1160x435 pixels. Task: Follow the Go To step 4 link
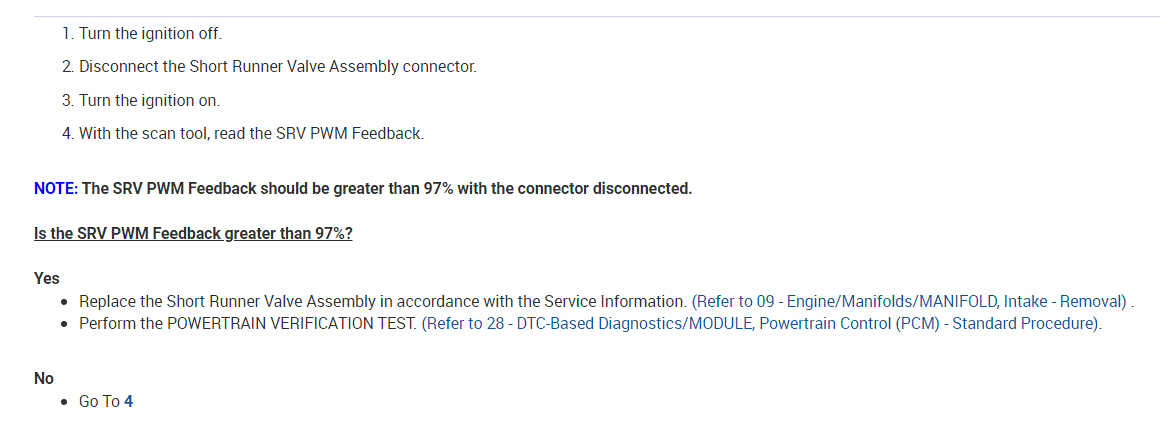pos(128,401)
